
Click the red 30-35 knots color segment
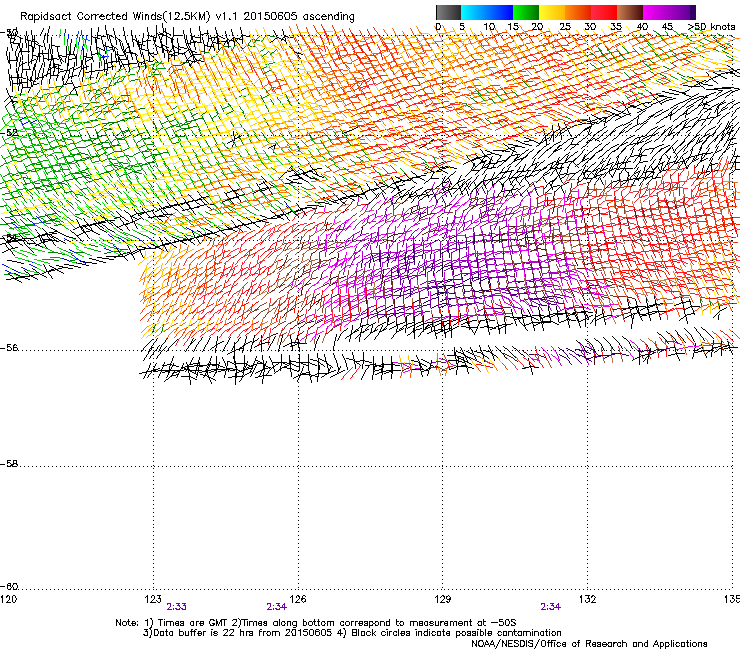coord(604,12)
